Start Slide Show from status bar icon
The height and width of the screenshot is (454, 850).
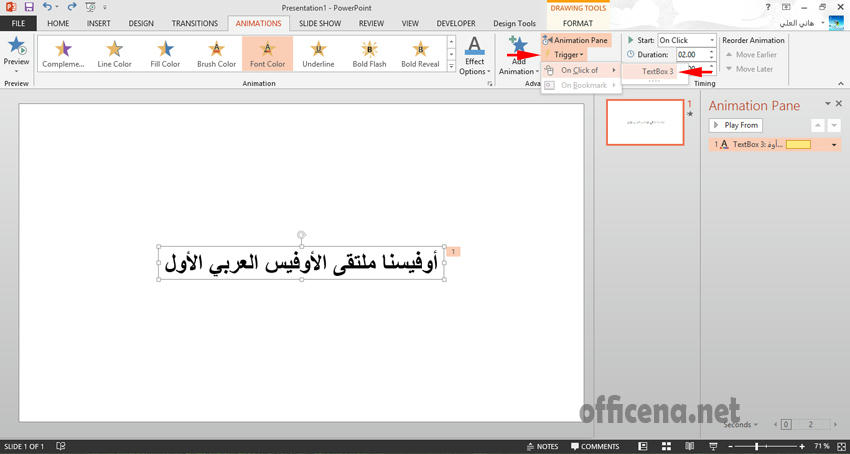tap(714, 446)
